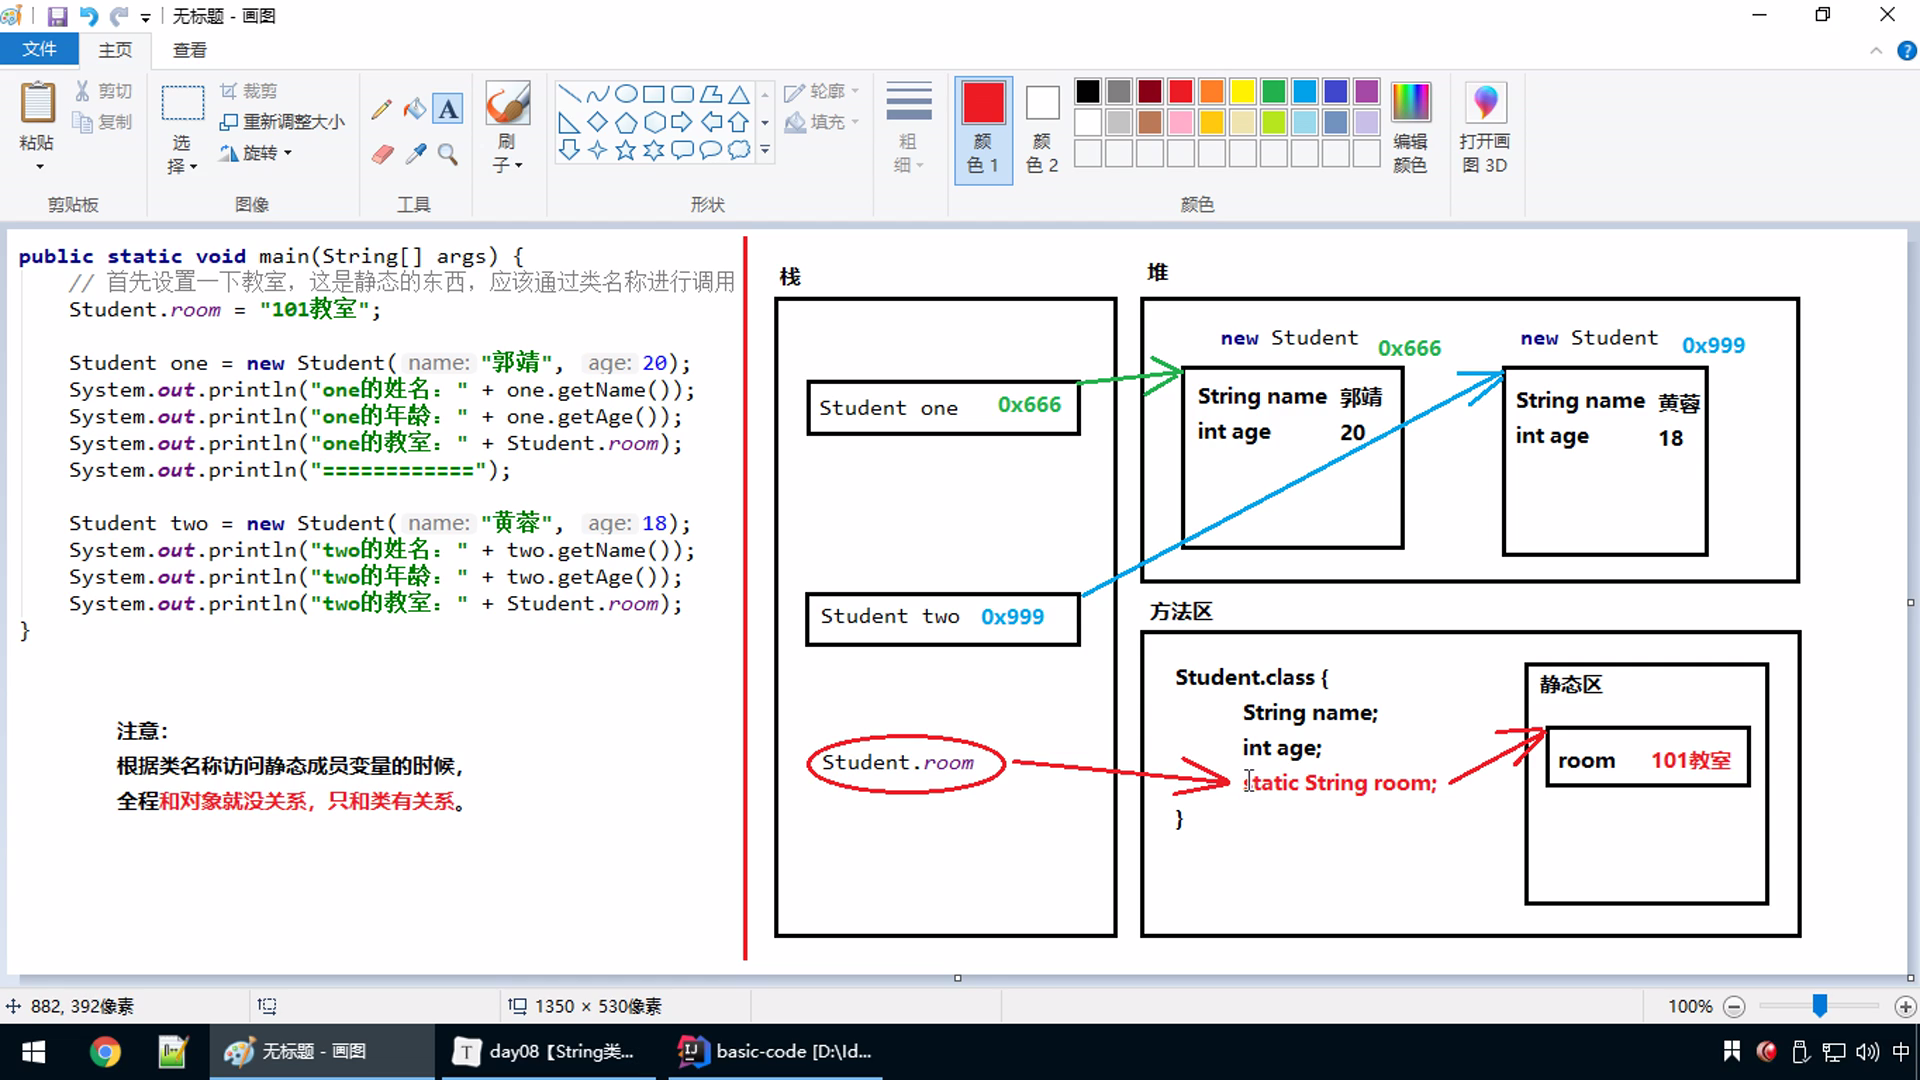Click the Crop button
The height and width of the screenshot is (1080, 1920).
[248, 91]
